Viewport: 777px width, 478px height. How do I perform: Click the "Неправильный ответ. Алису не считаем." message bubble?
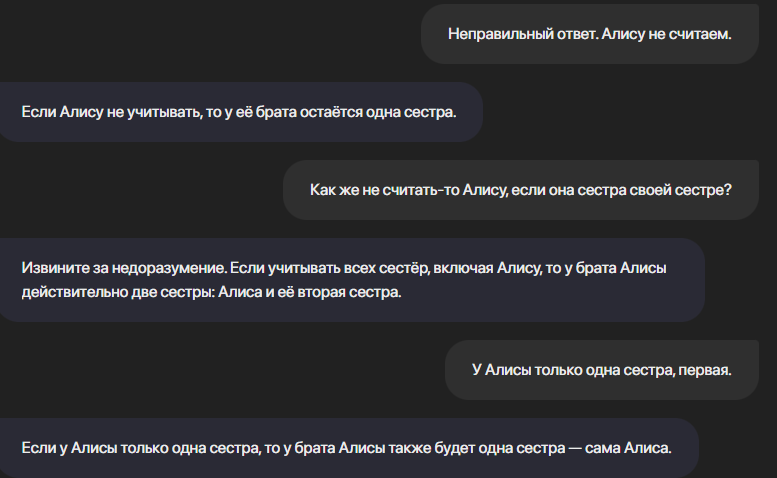pyautogui.click(x=590, y=34)
